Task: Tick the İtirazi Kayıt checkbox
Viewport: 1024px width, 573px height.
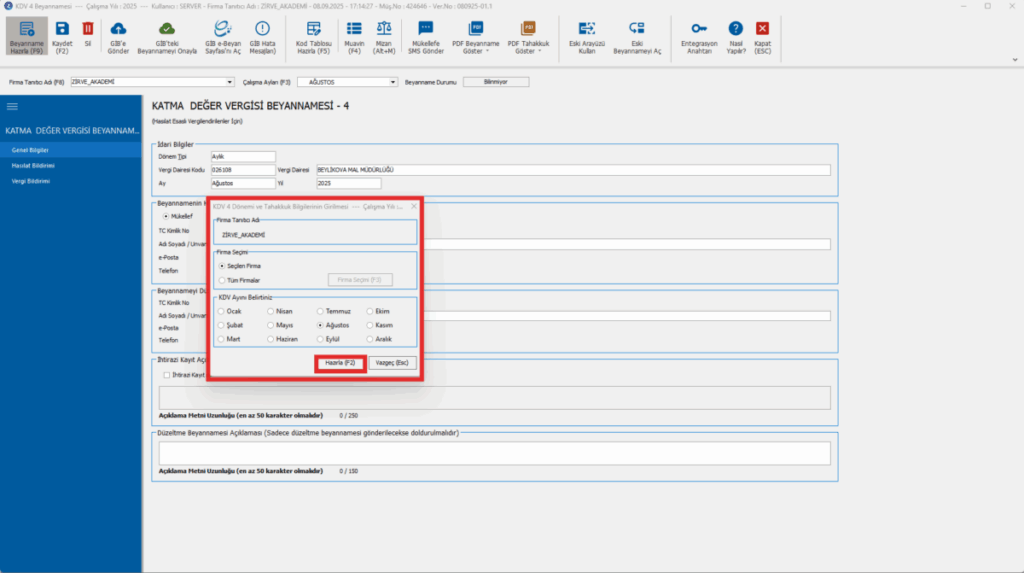Action: (x=167, y=375)
